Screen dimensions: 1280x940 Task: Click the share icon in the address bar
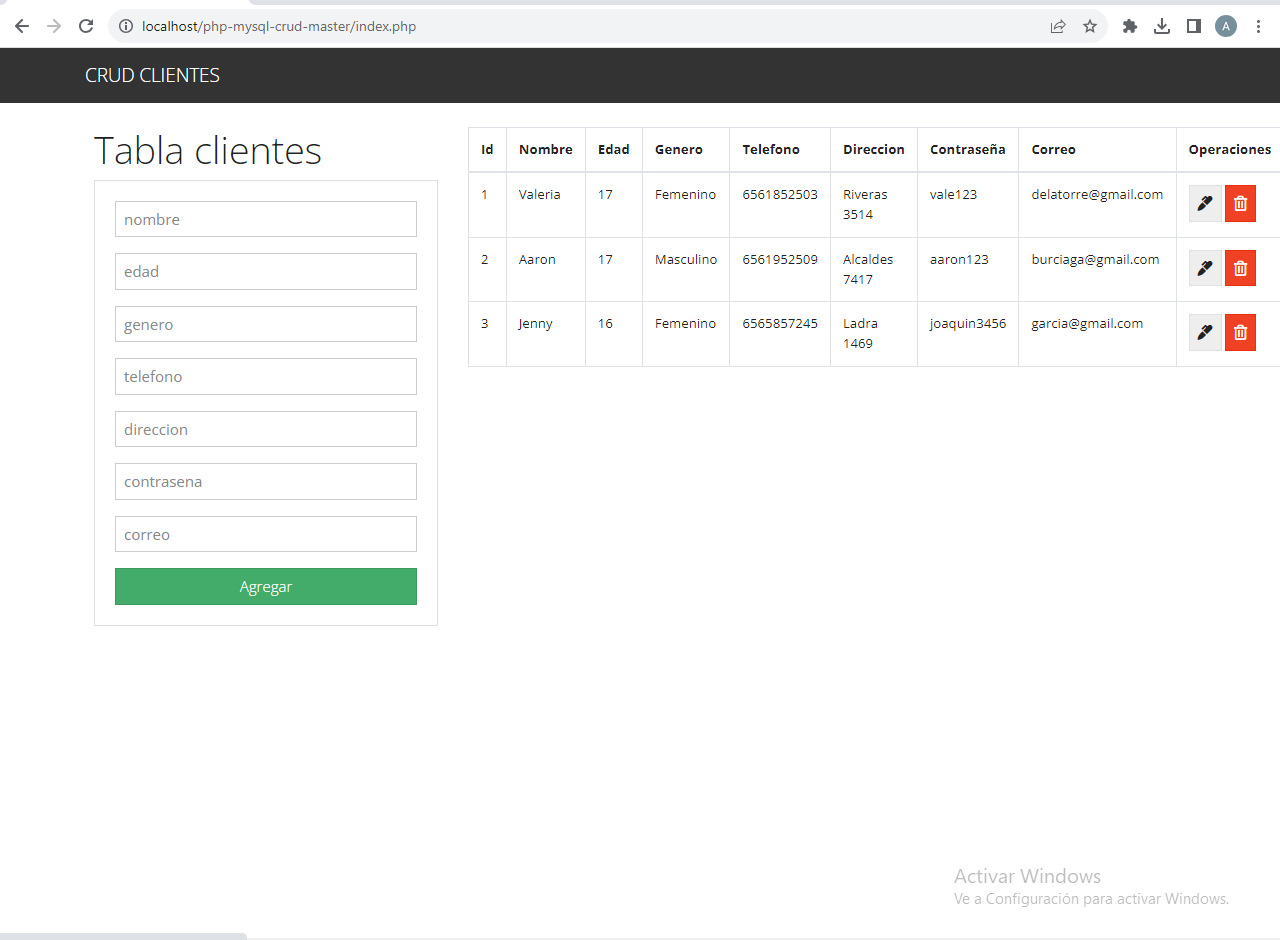click(x=1058, y=26)
